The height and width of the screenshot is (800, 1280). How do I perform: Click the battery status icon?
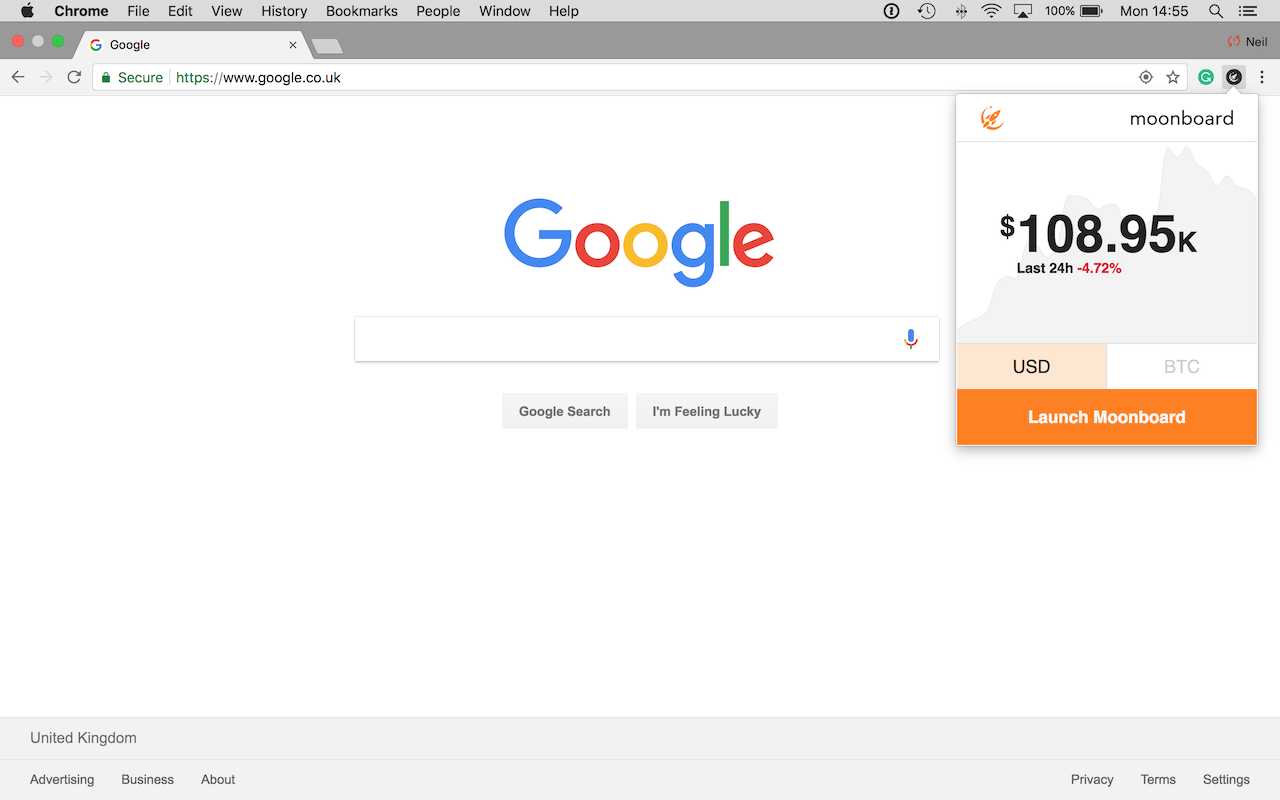tap(1091, 11)
